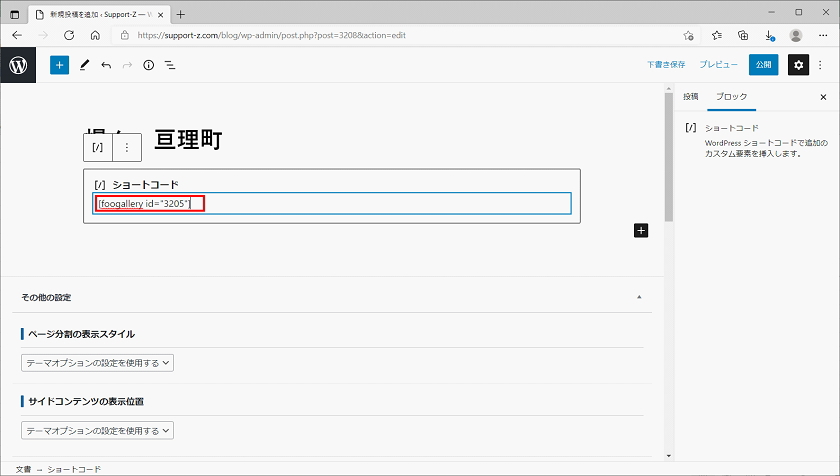The width and height of the screenshot is (840, 476).
Task: Click 下書き保存 to save draft
Action: pos(665,65)
